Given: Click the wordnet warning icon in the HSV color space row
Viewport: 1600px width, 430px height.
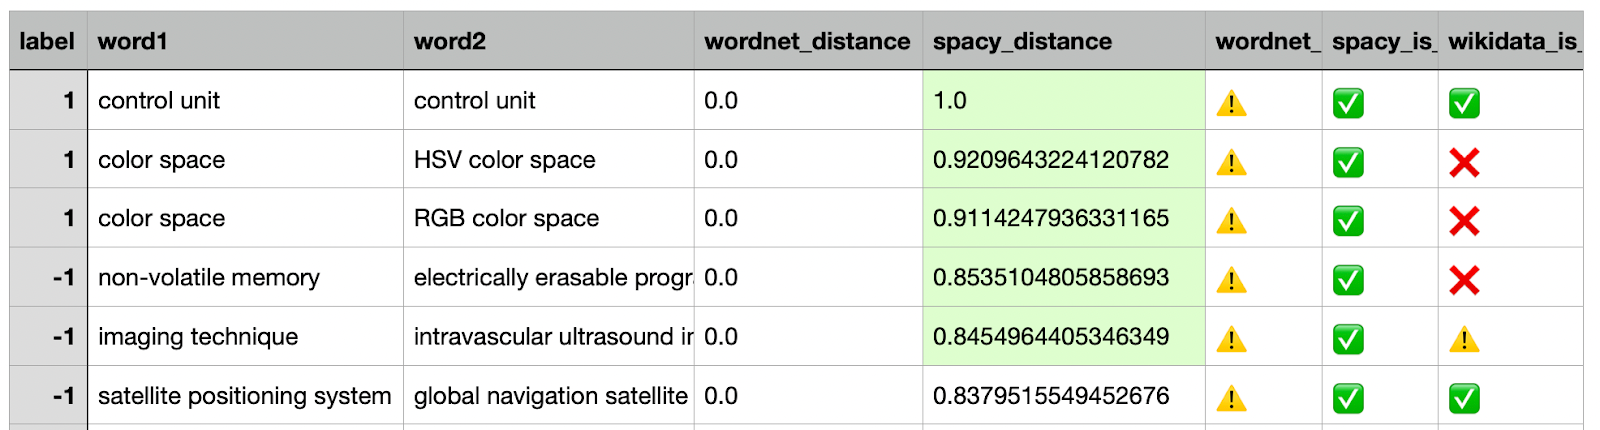Looking at the screenshot, I should tap(1231, 162).
